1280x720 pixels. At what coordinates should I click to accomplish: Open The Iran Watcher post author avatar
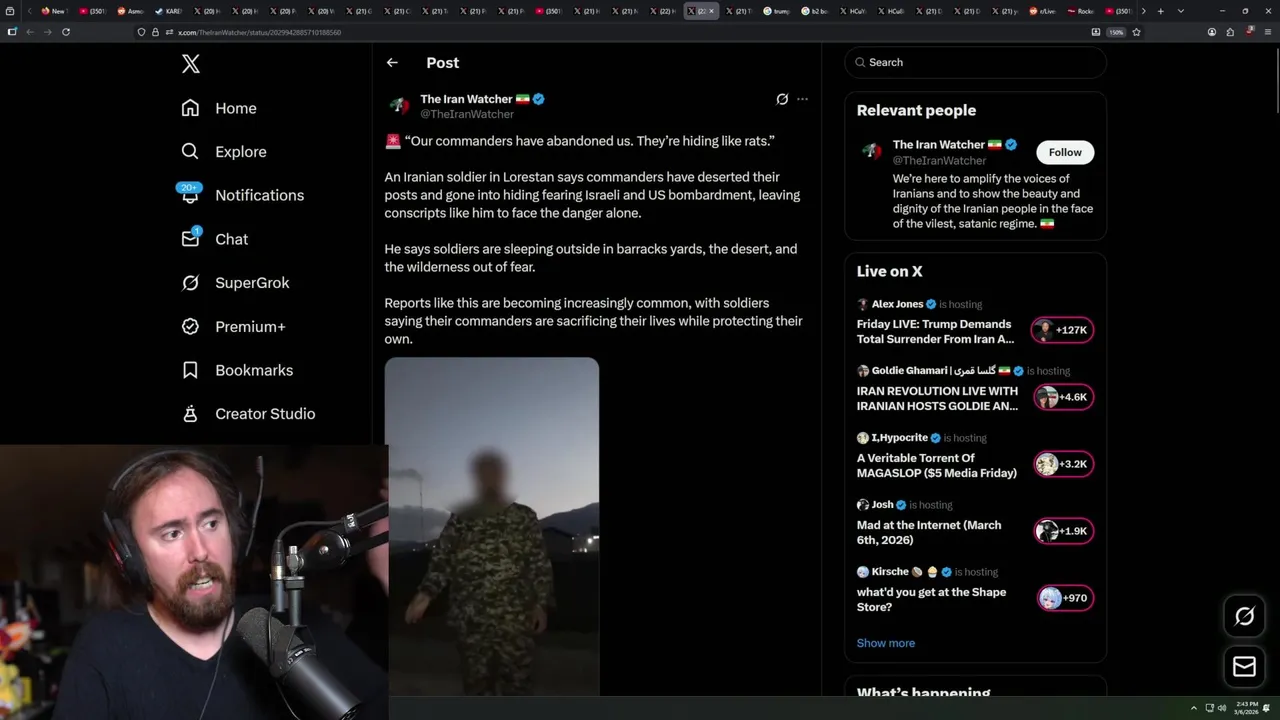(399, 106)
